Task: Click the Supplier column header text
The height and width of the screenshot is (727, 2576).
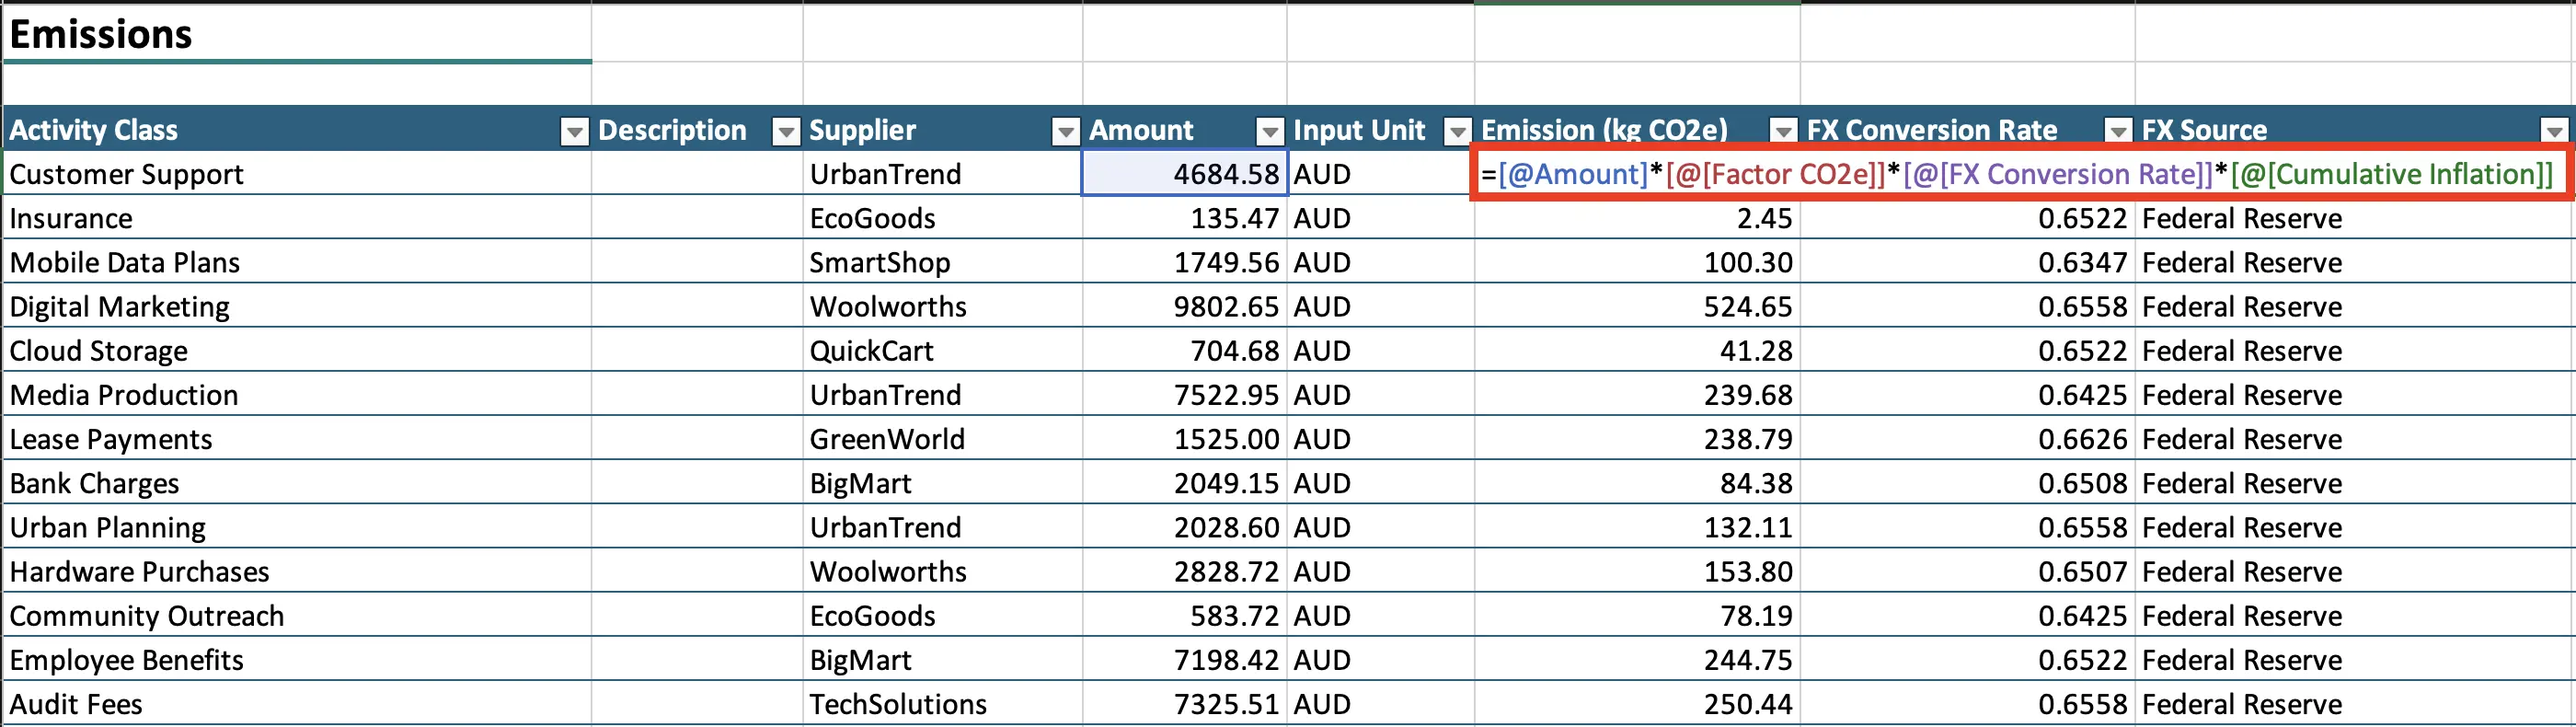Action: pos(862,130)
